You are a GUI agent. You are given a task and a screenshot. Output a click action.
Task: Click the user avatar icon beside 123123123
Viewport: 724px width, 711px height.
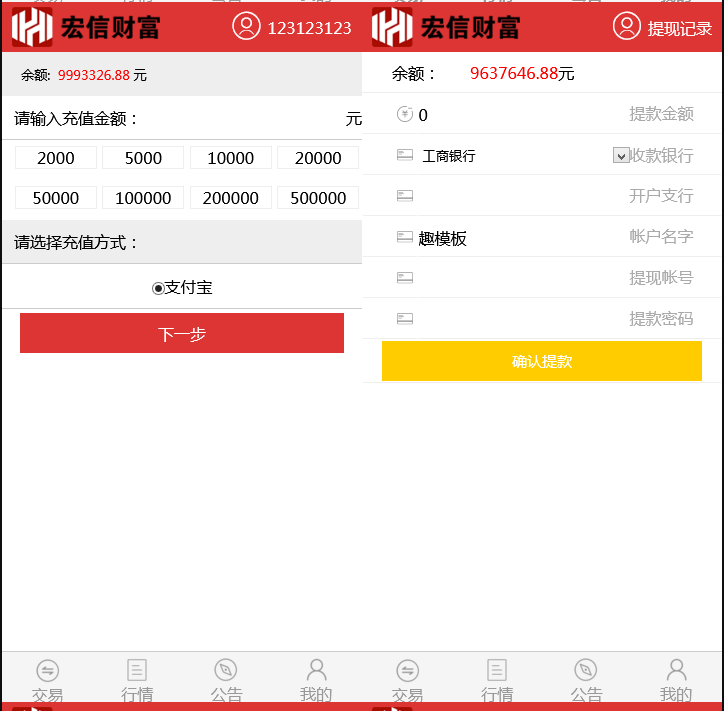coord(246,27)
